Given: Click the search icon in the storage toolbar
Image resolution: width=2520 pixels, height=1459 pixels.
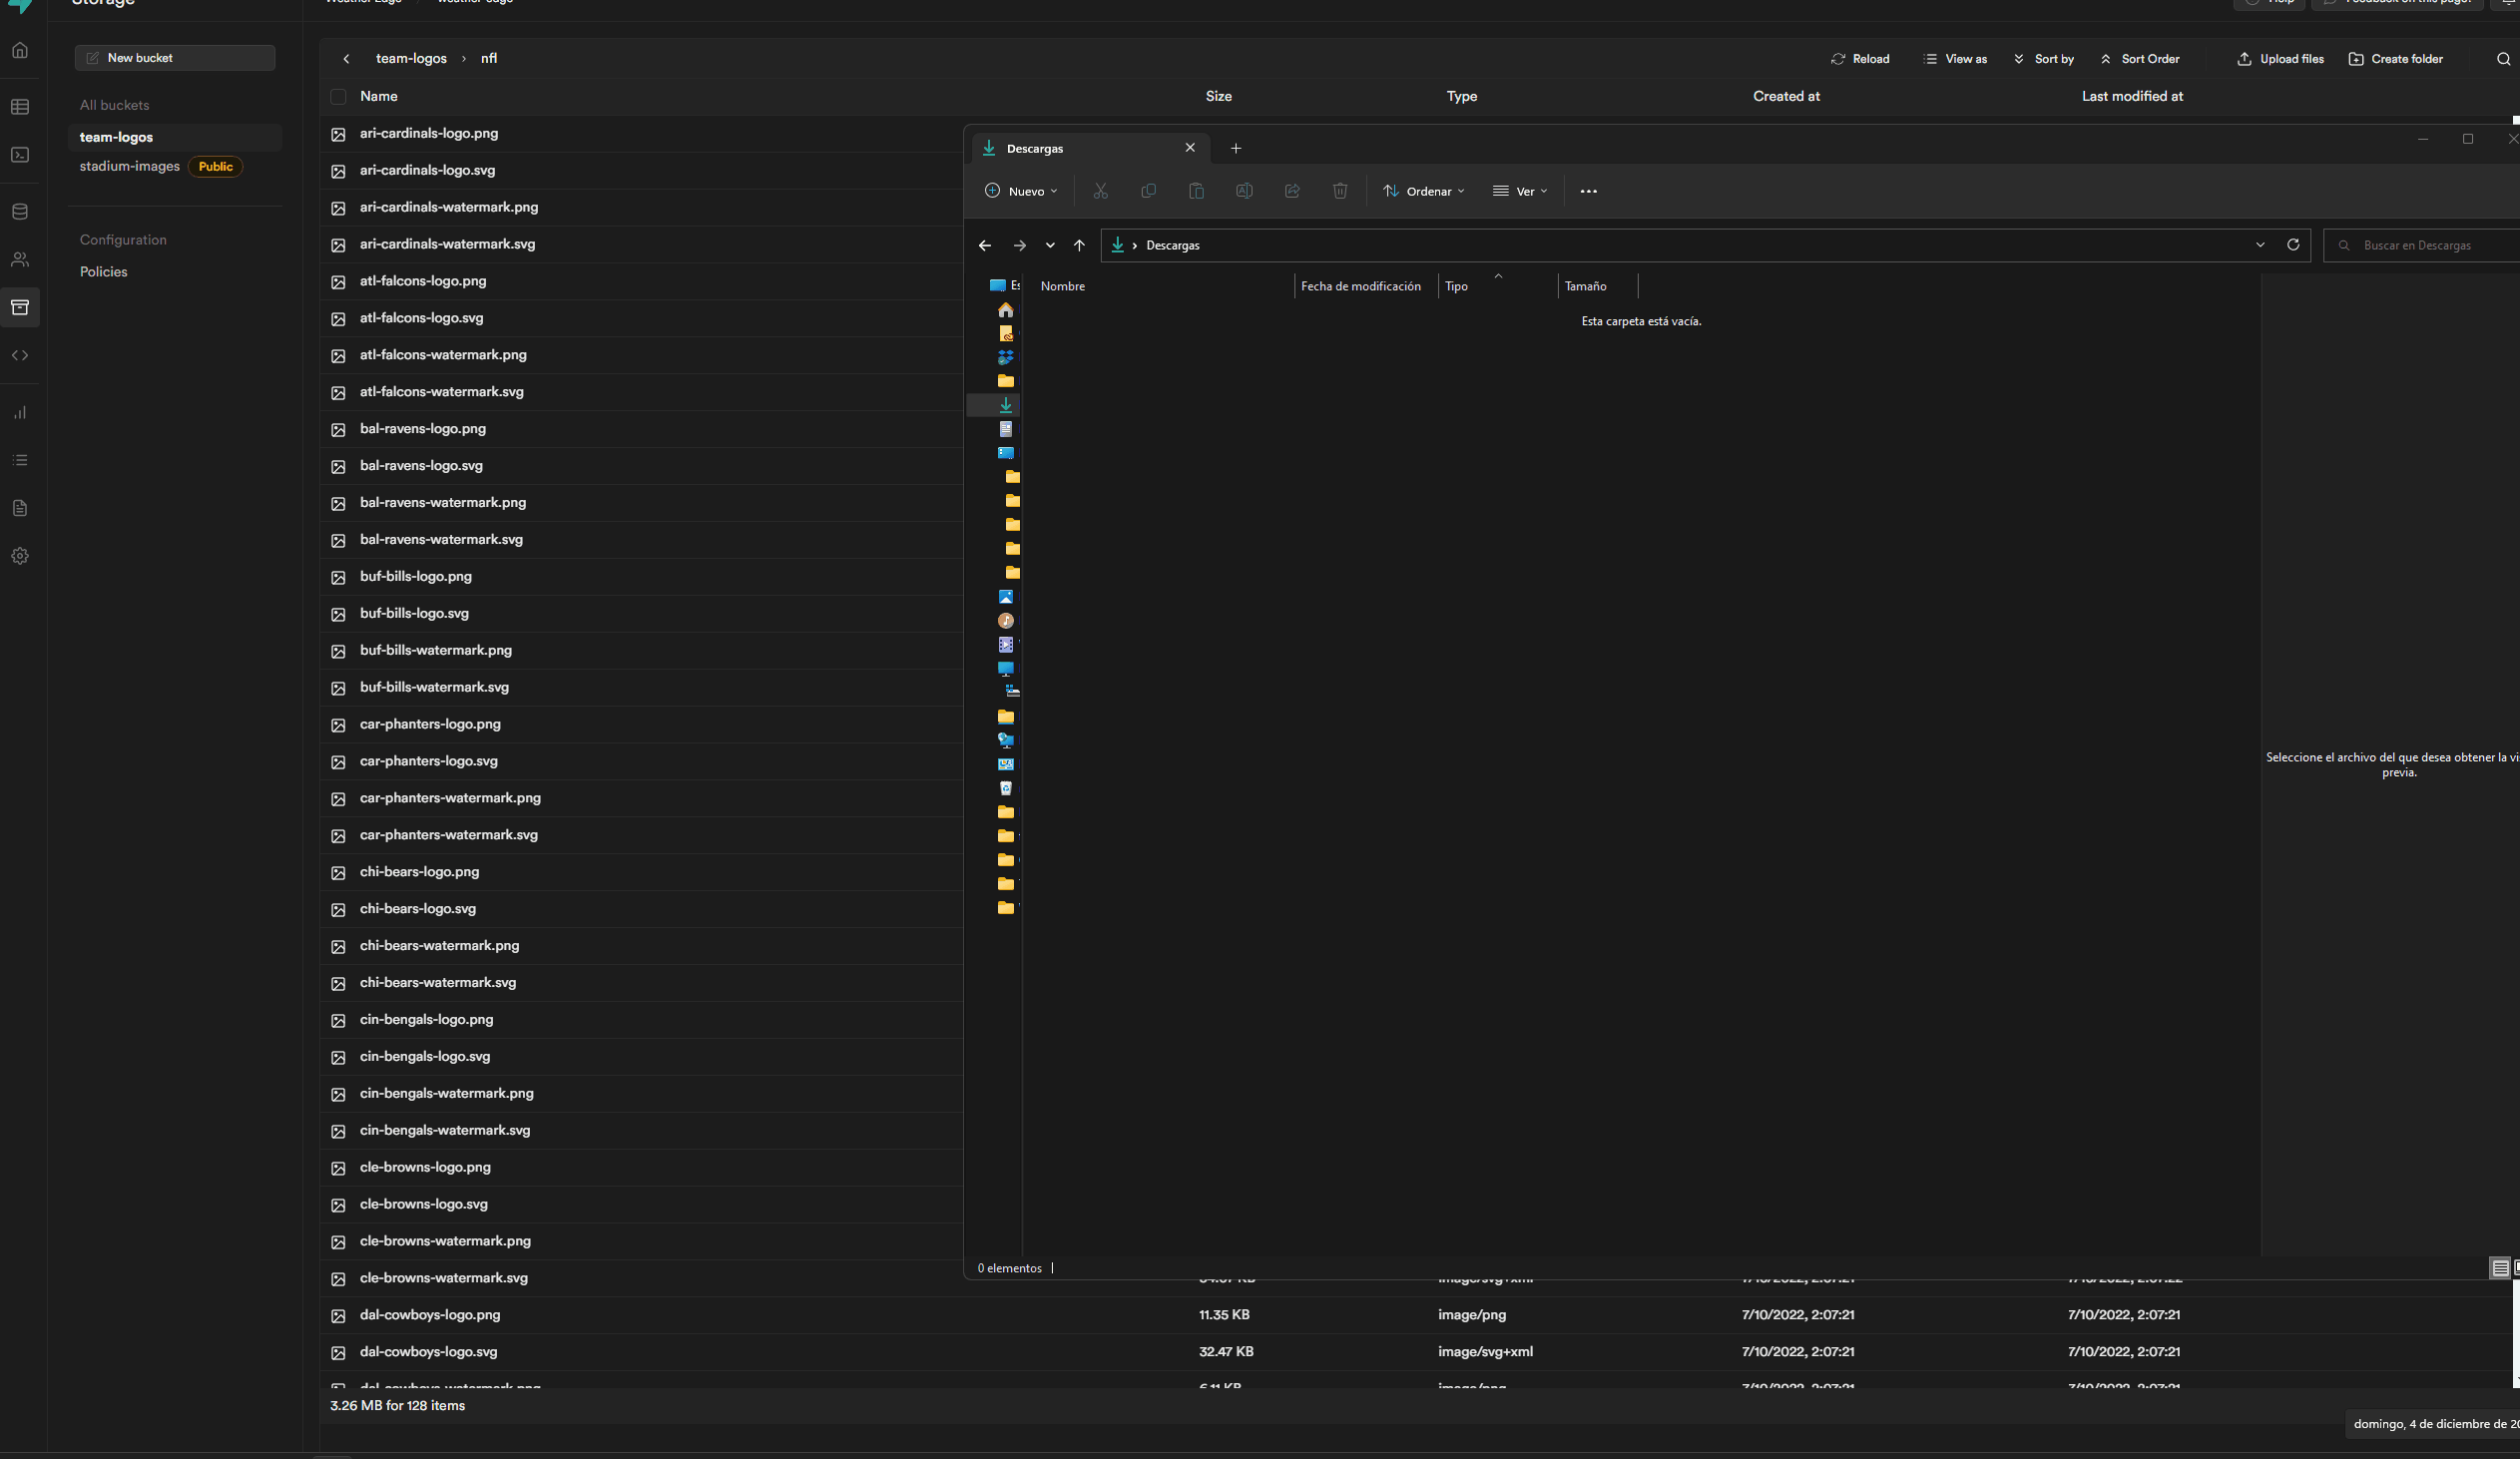Looking at the screenshot, I should 2503,59.
